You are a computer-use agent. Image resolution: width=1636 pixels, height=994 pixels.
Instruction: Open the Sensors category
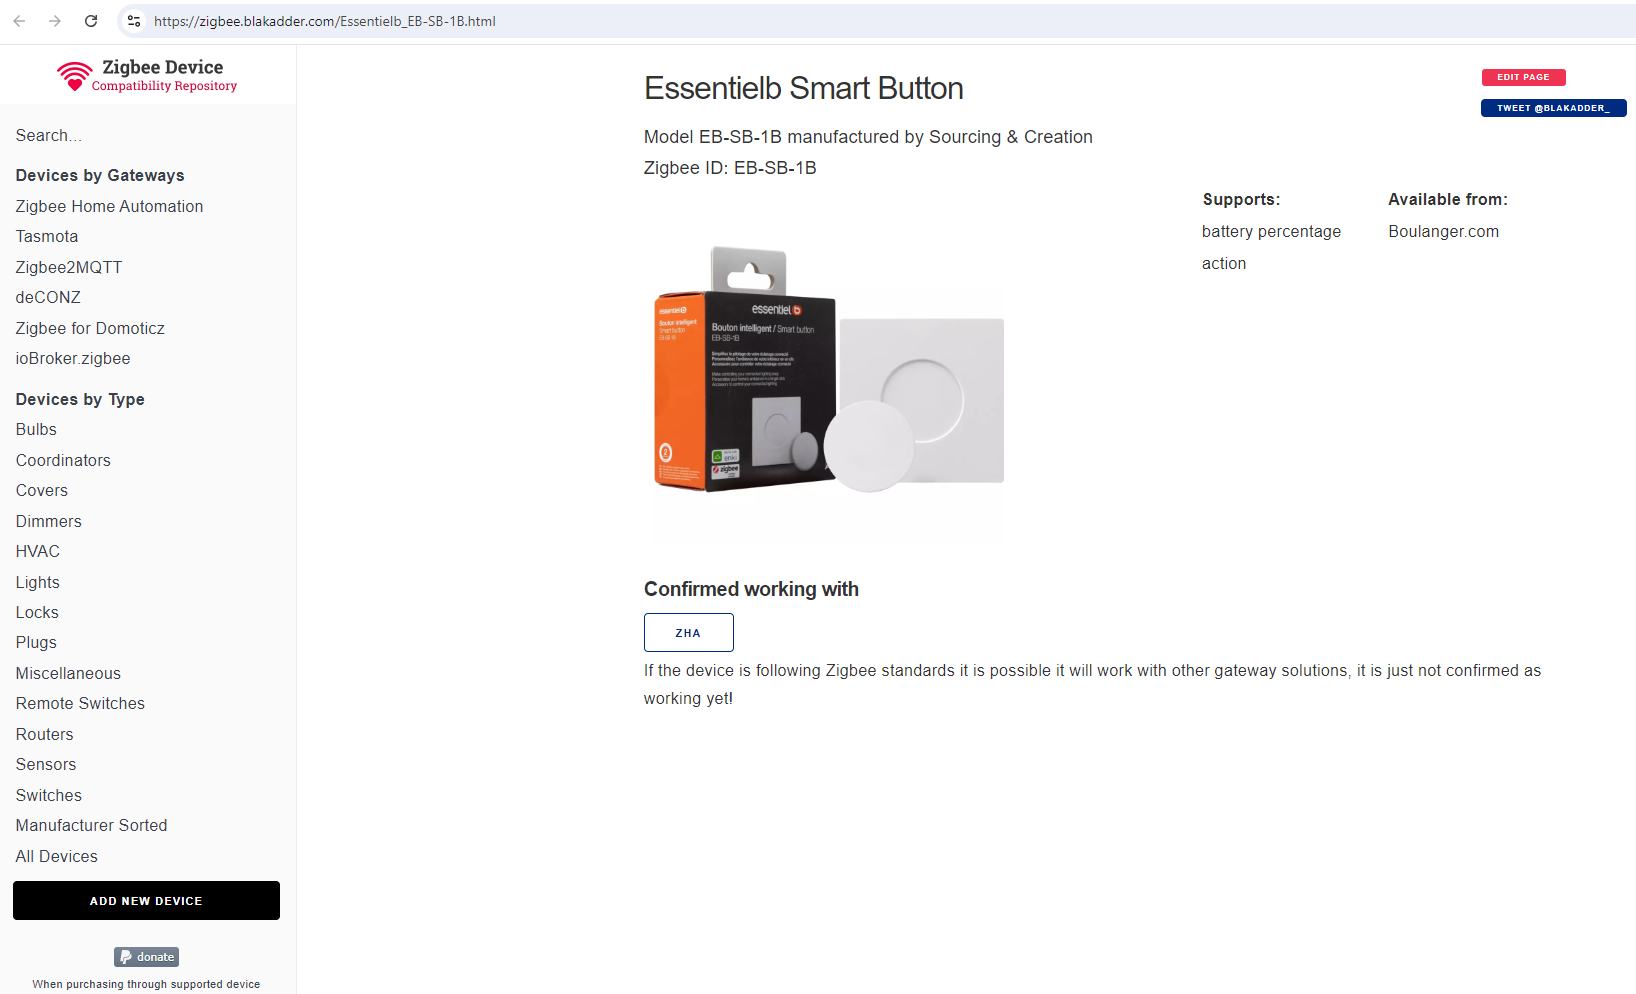pyautogui.click(x=46, y=764)
